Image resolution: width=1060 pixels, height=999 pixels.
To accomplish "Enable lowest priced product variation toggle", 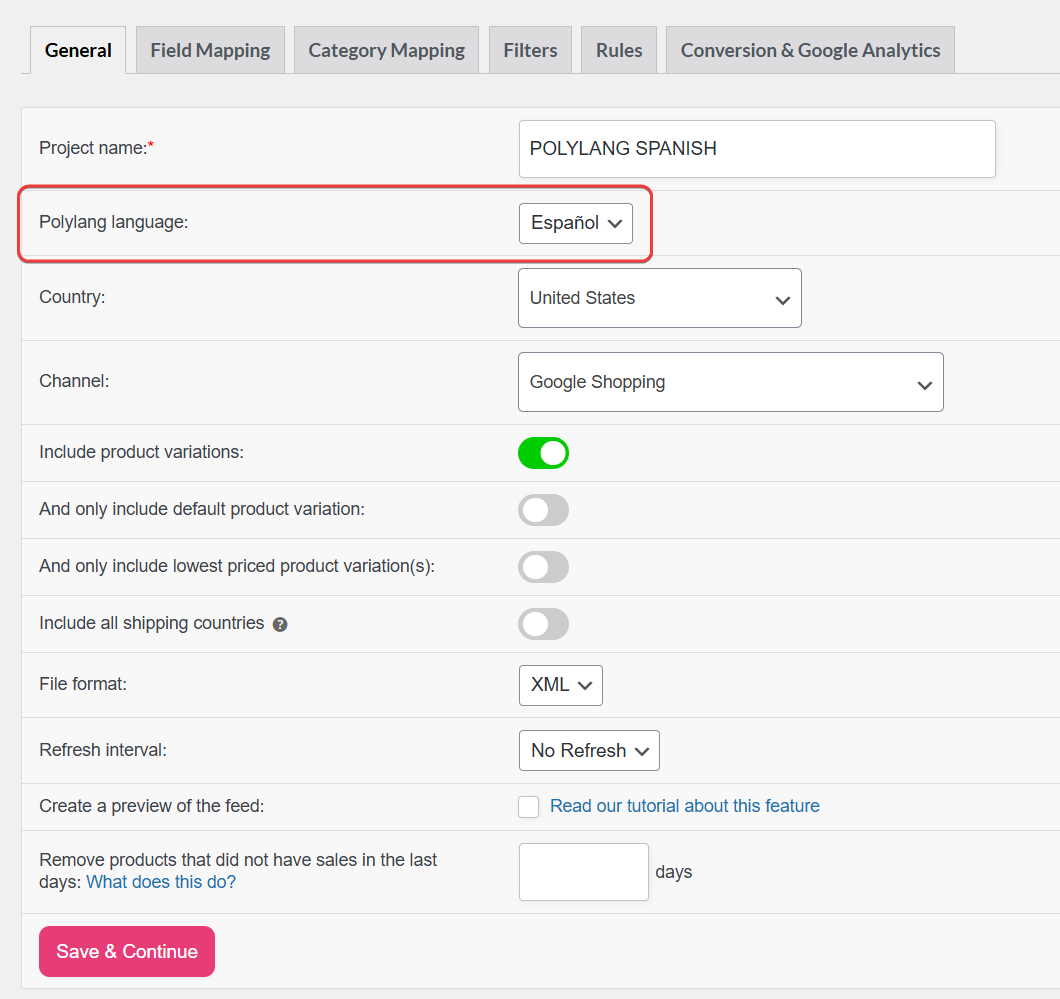I will click(x=543, y=567).
